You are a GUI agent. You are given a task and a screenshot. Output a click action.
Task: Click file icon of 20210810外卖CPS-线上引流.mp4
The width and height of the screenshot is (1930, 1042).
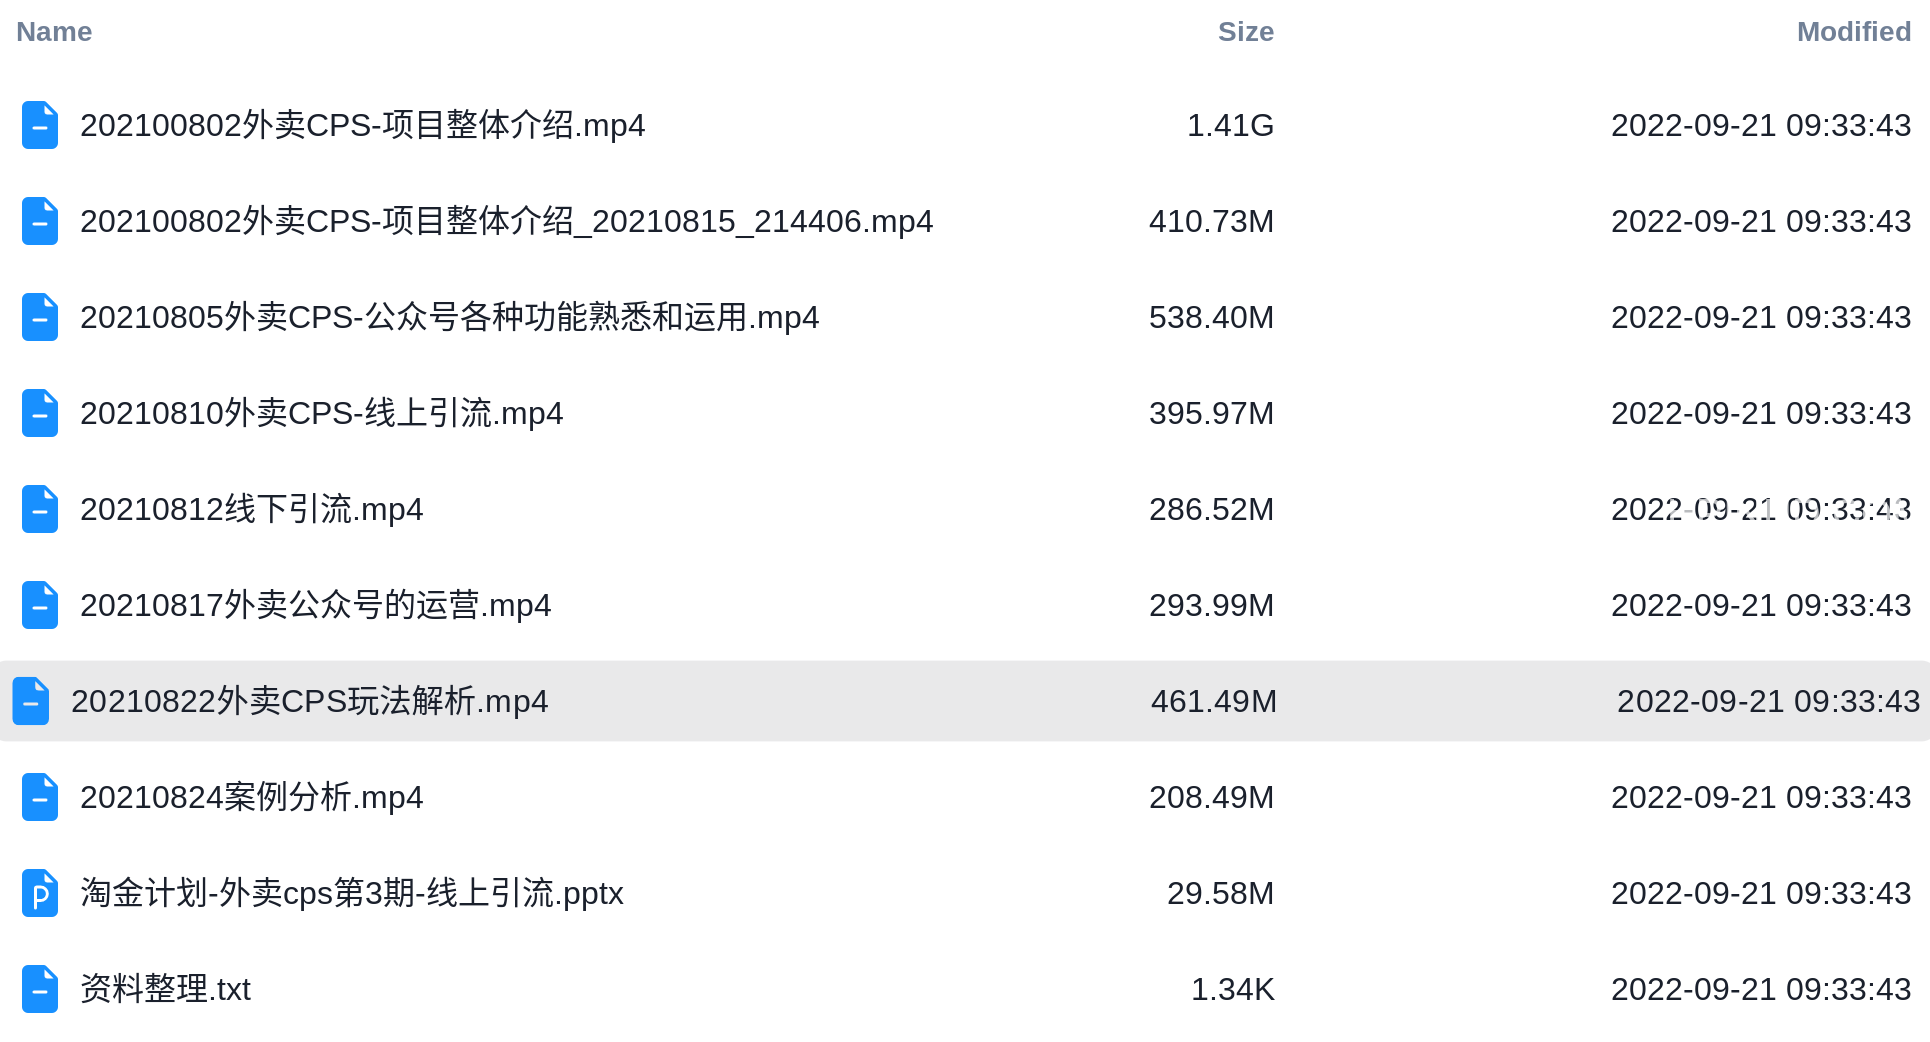tap(40, 413)
